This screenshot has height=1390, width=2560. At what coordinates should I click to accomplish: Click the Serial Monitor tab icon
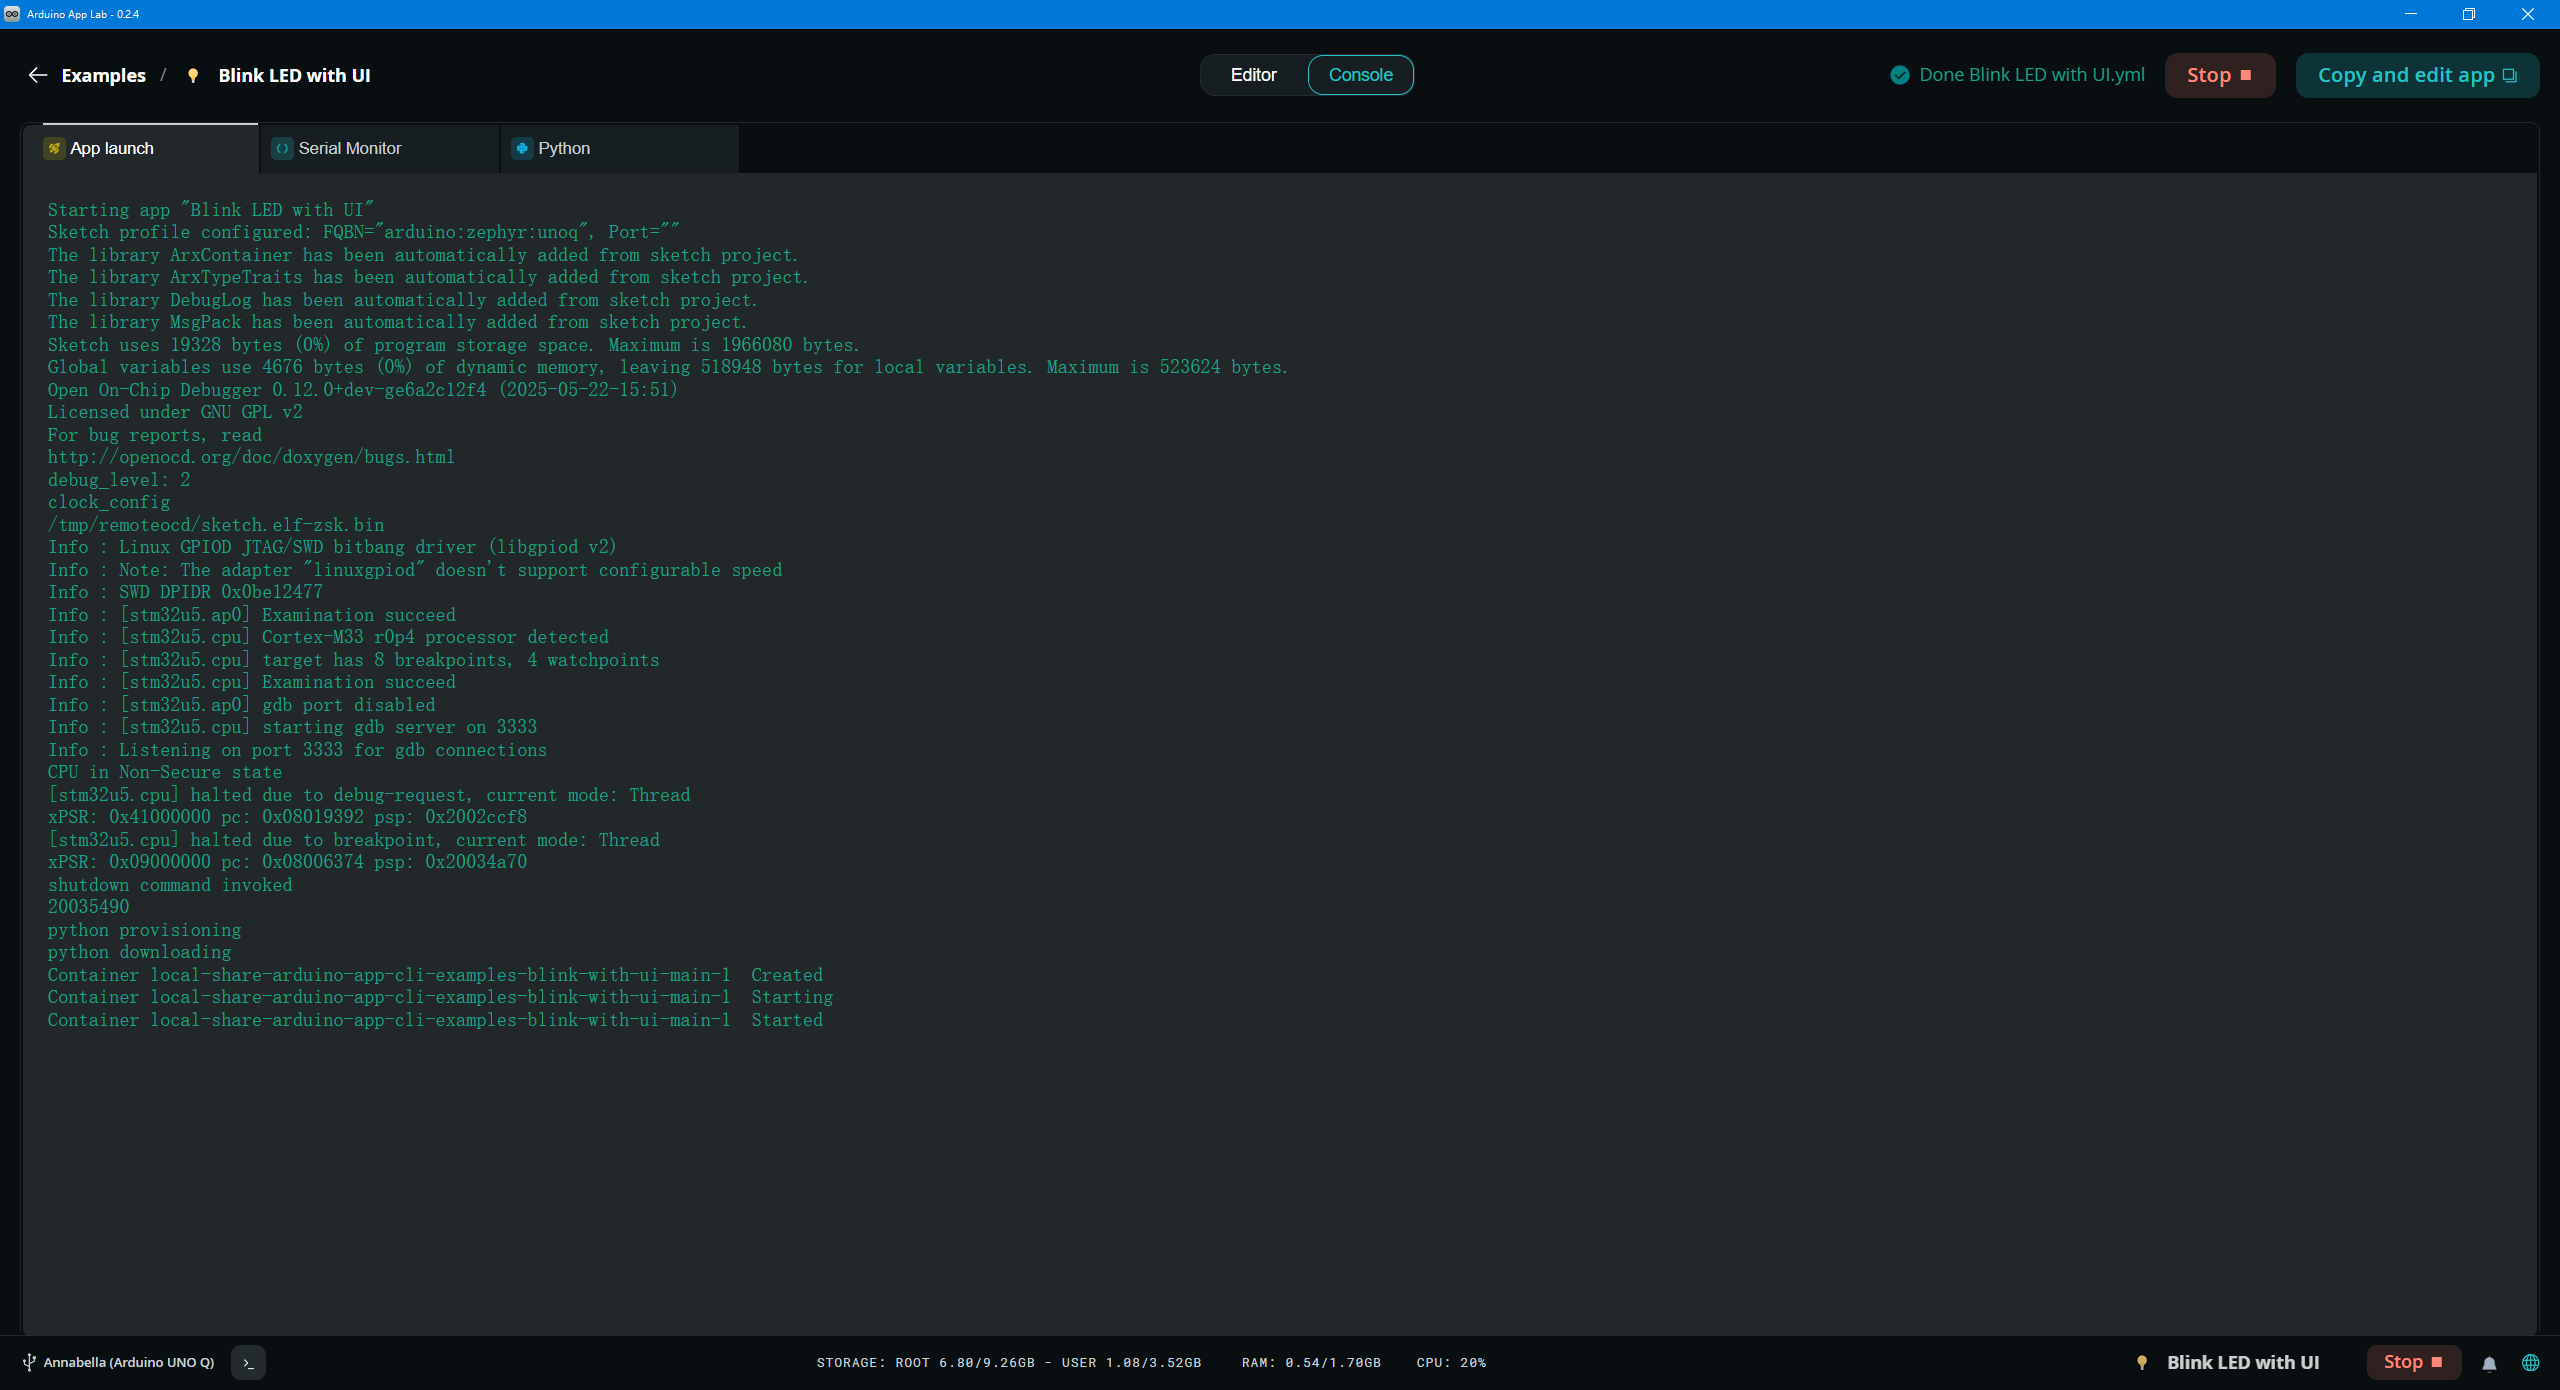(283, 148)
